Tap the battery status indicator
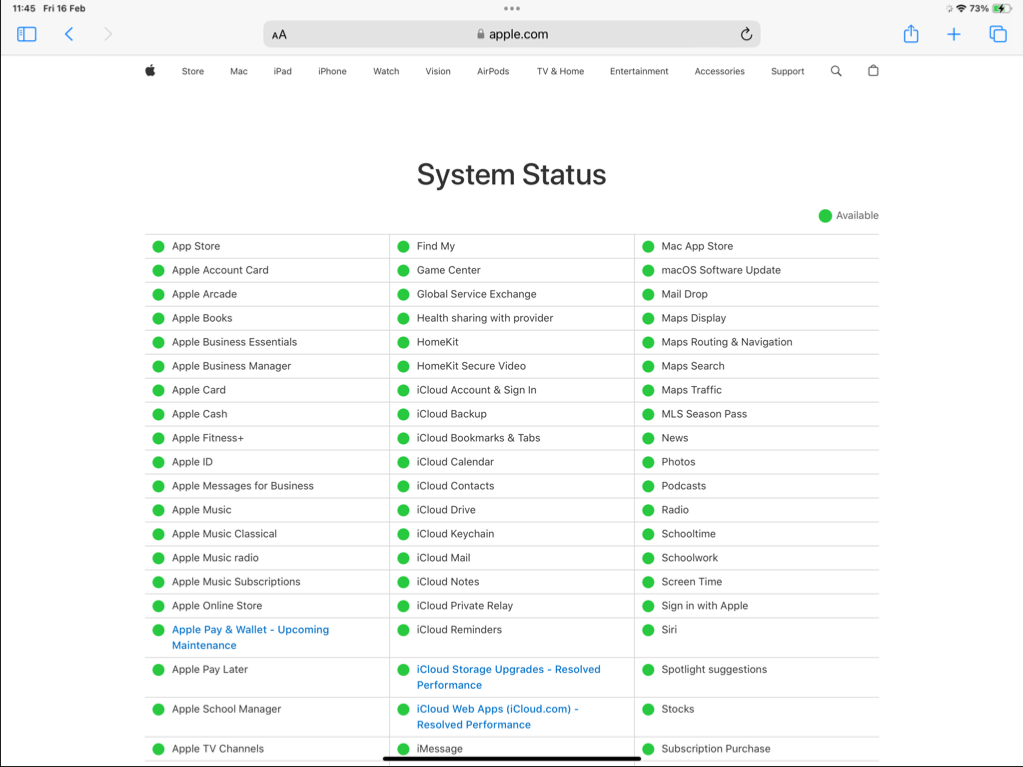Image resolution: width=1023 pixels, height=767 pixels. click(x=1001, y=8)
